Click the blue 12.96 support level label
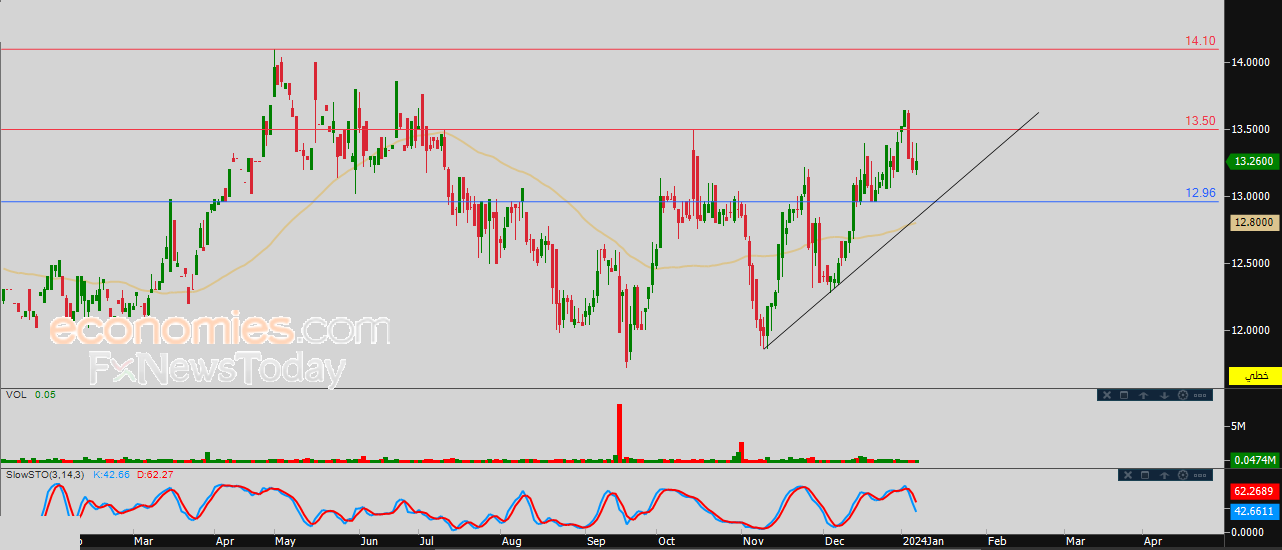Viewport: 1282px width, 550px height. point(1200,193)
